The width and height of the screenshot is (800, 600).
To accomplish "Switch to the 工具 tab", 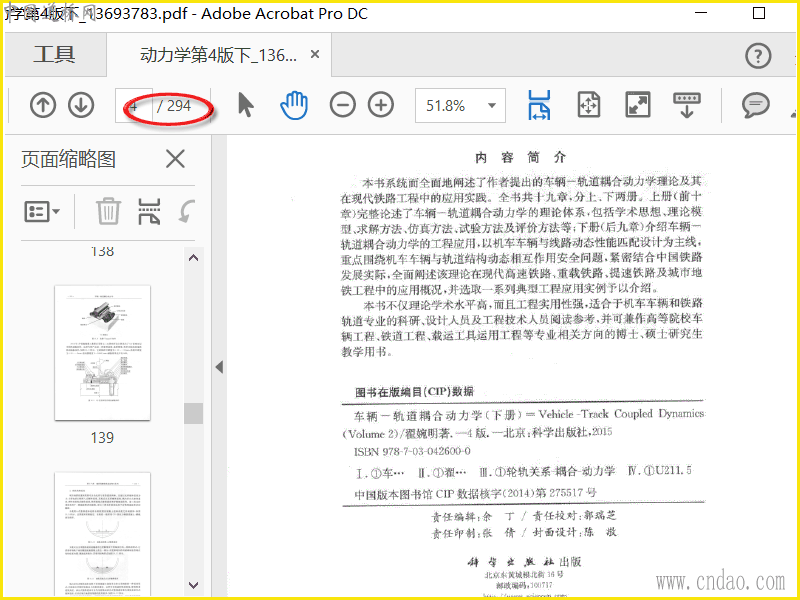I will [x=55, y=55].
